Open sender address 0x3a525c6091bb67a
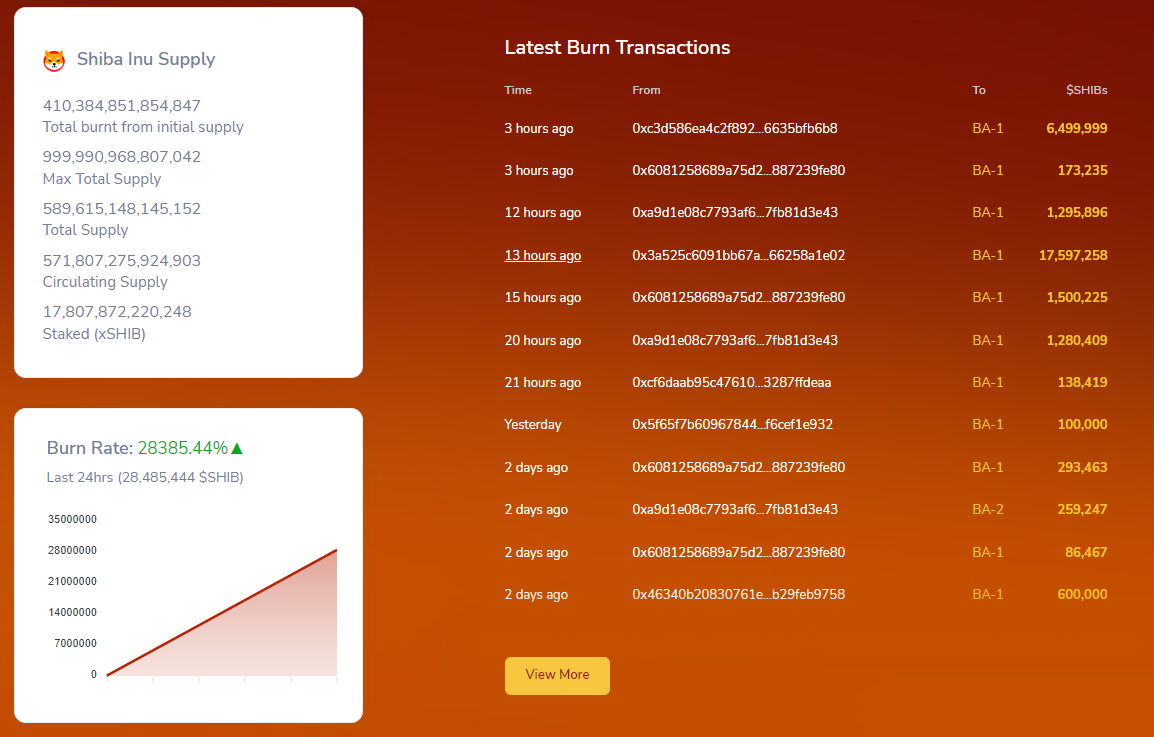 [738, 255]
